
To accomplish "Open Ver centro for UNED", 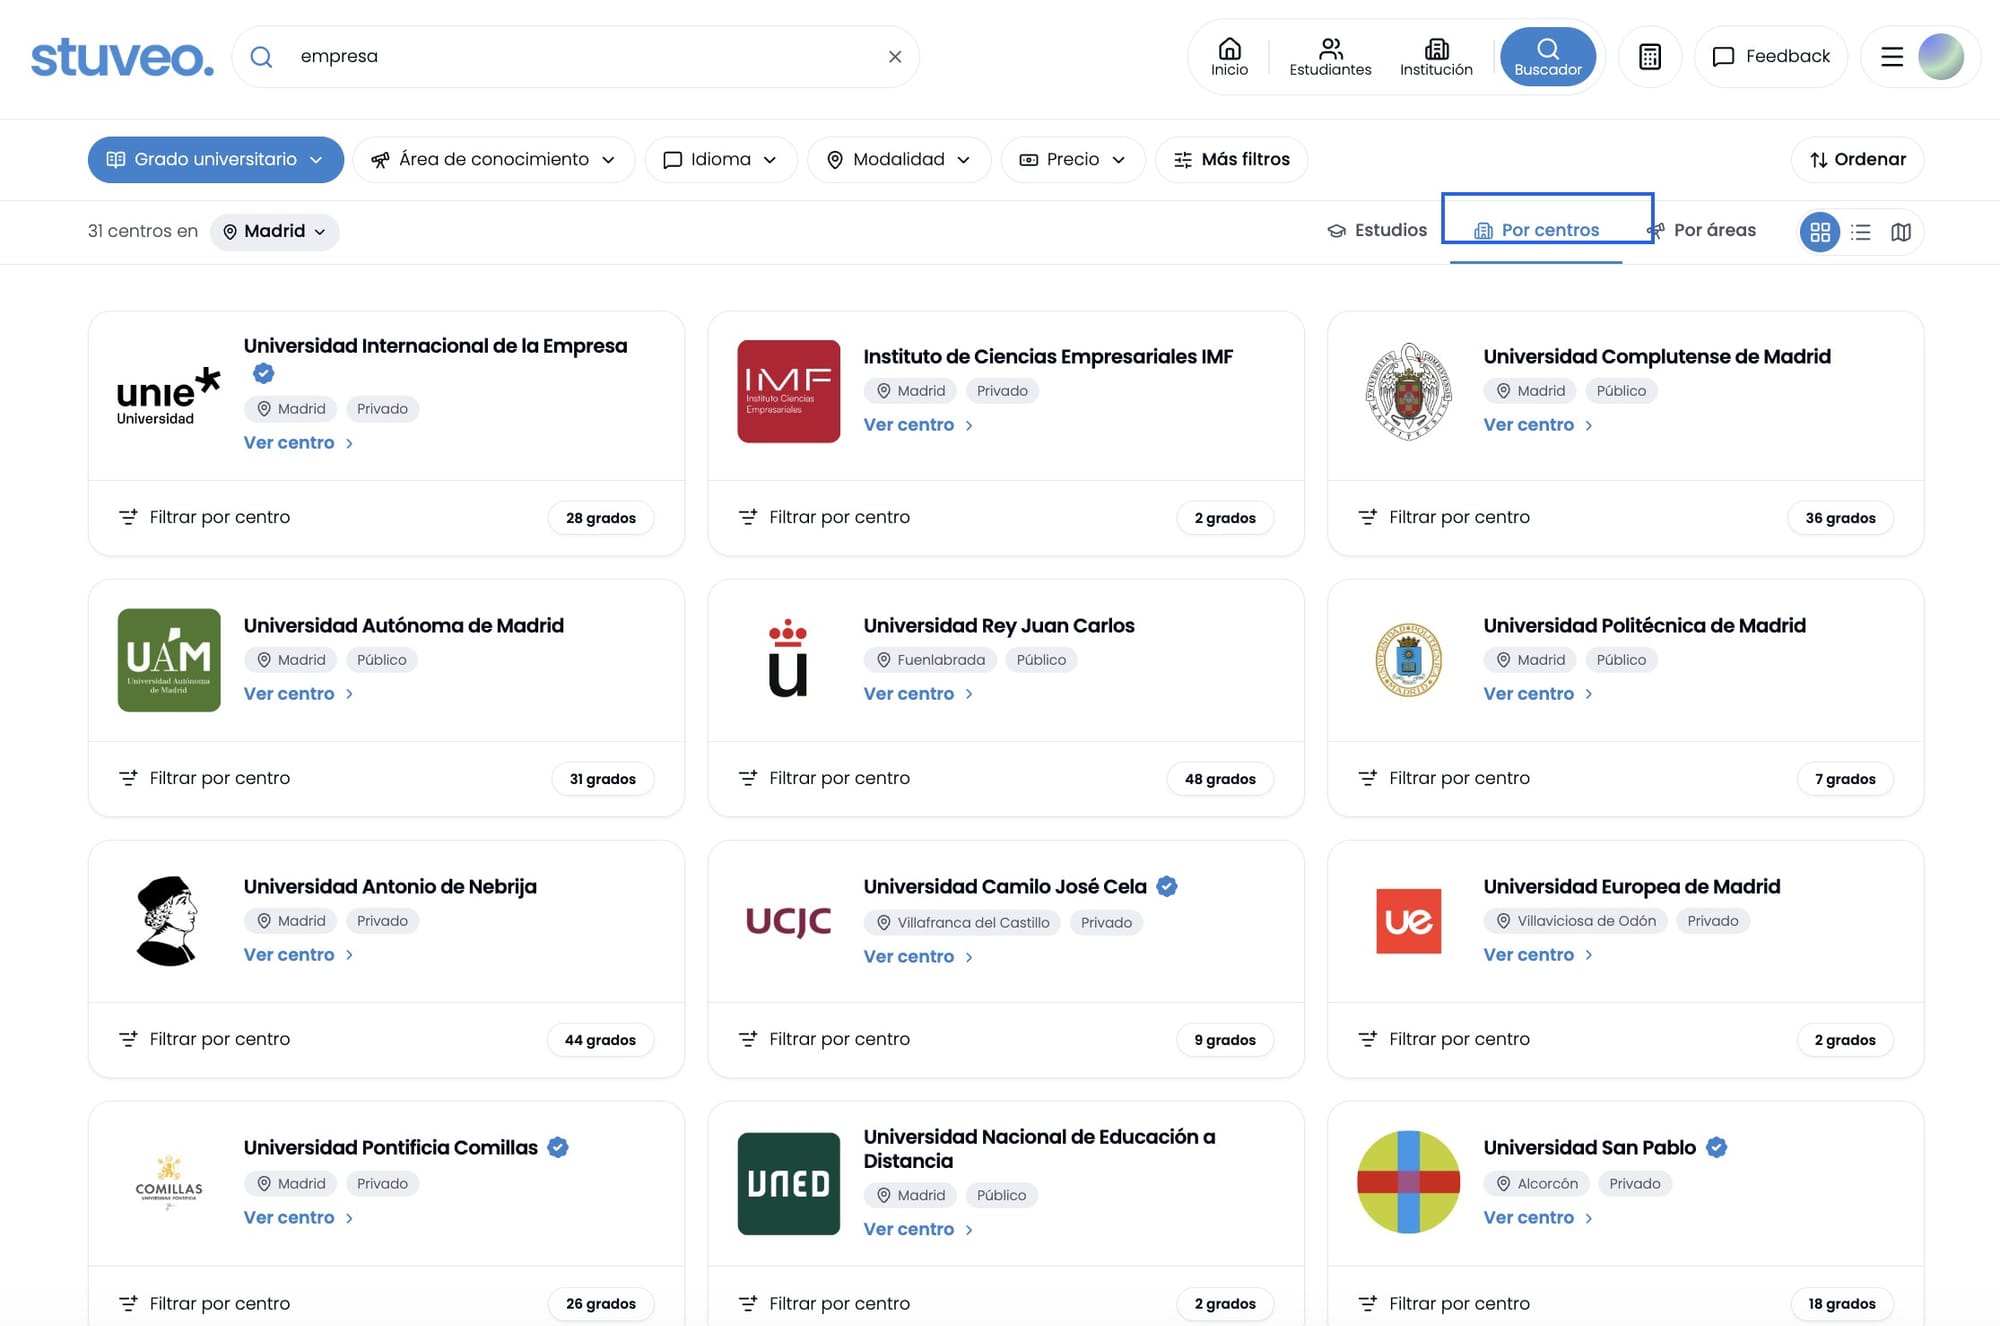I will point(918,1230).
